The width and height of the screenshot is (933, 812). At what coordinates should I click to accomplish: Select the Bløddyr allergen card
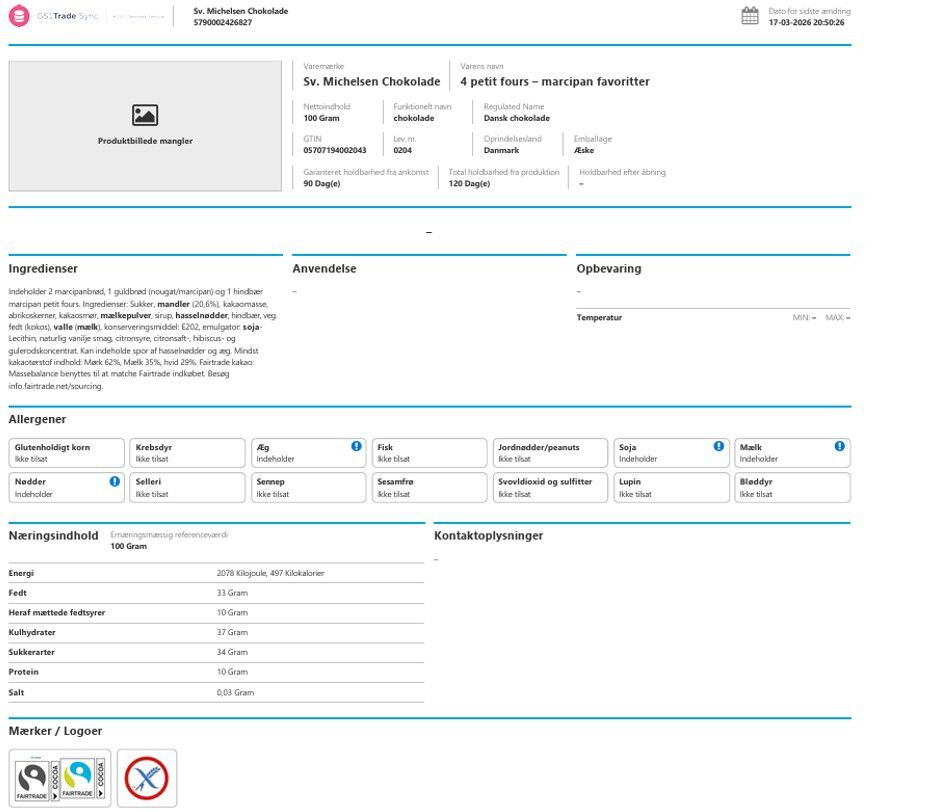tap(792, 488)
